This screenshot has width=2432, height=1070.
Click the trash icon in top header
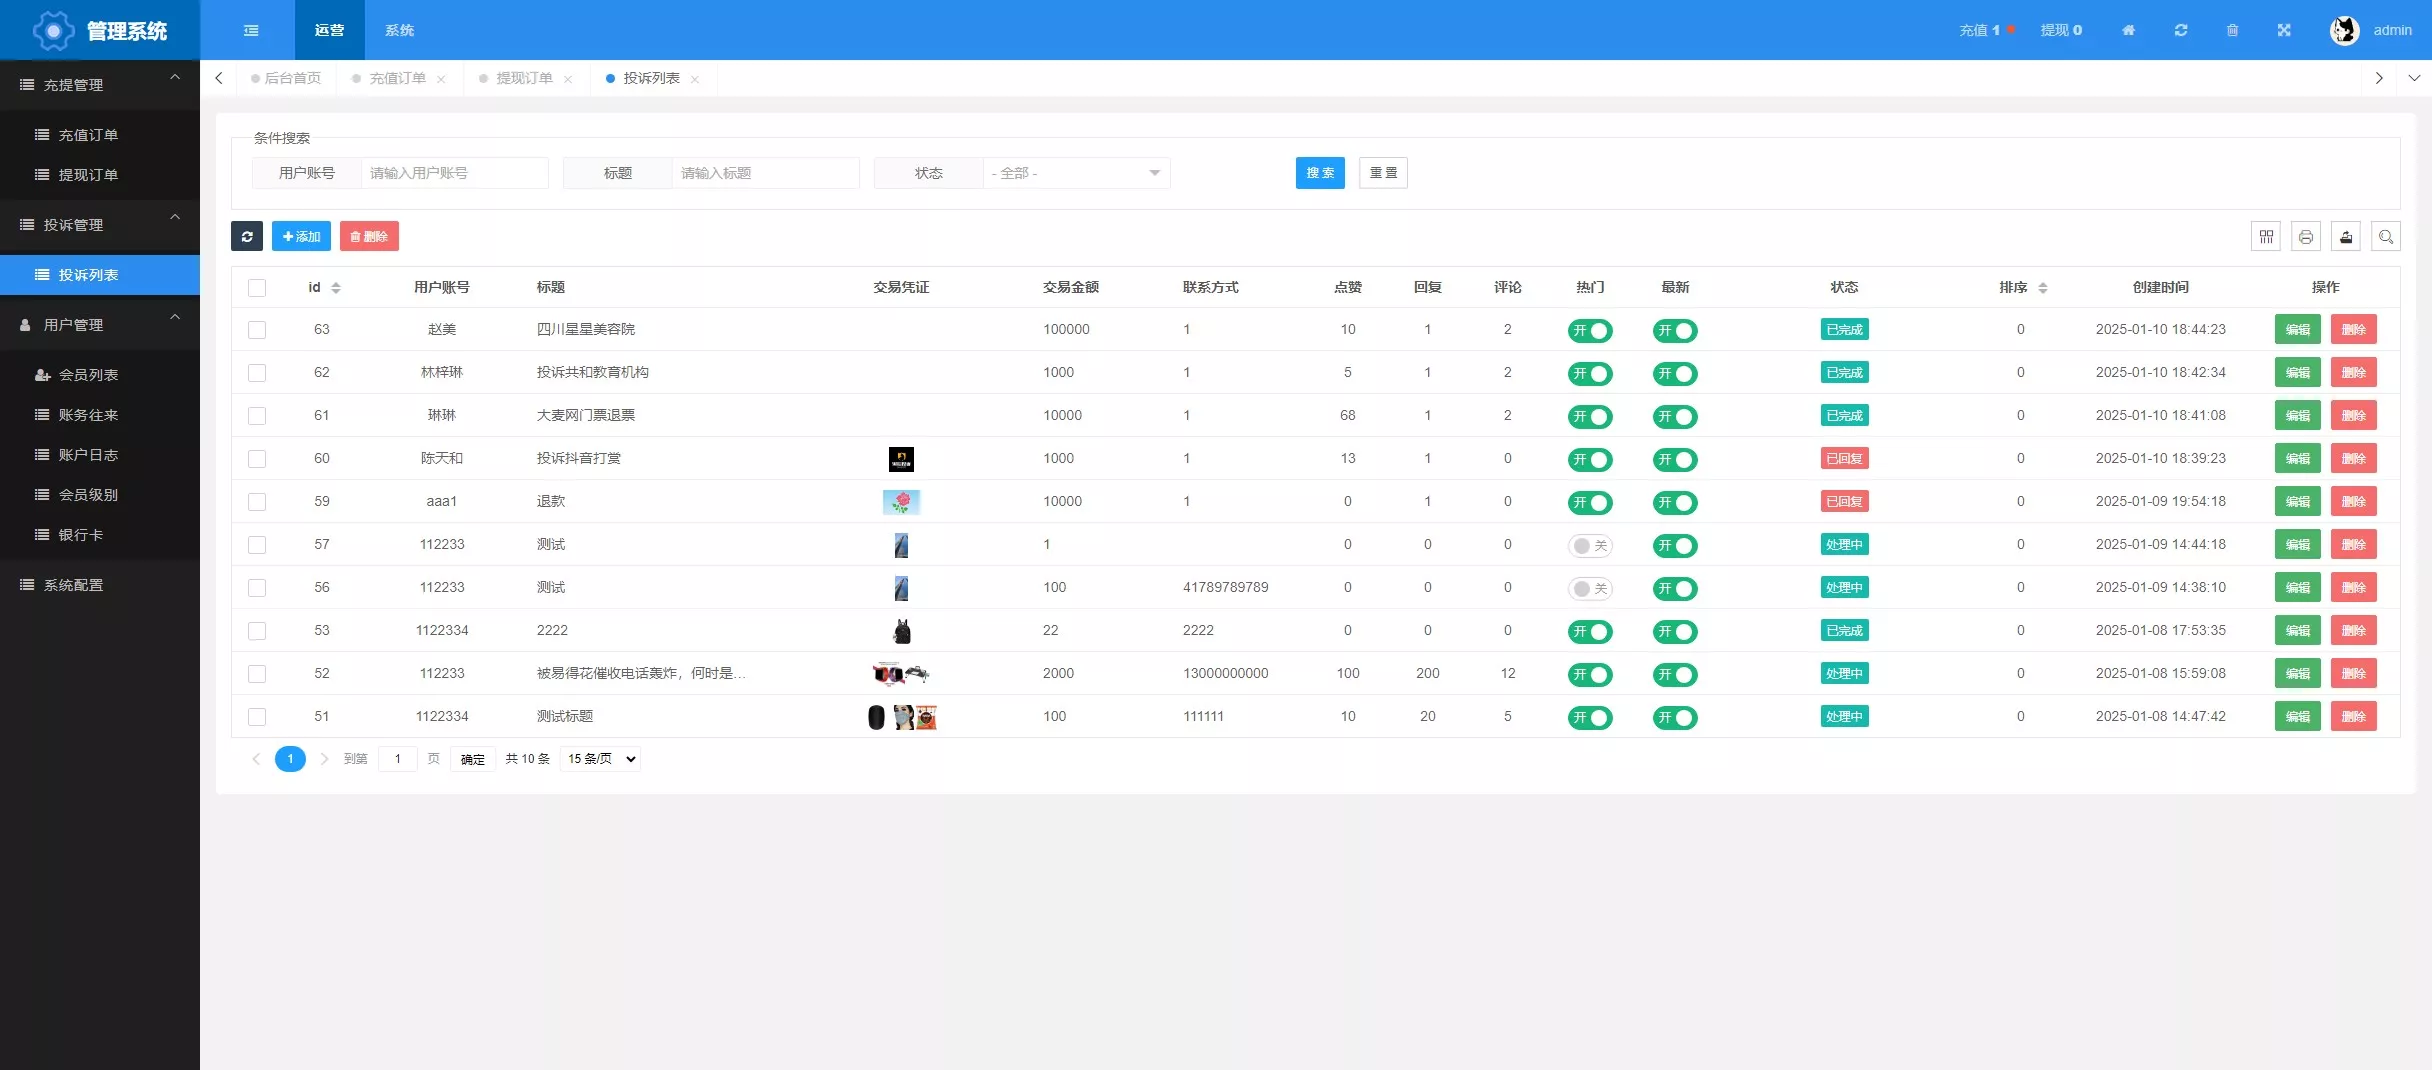pos(2232,30)
